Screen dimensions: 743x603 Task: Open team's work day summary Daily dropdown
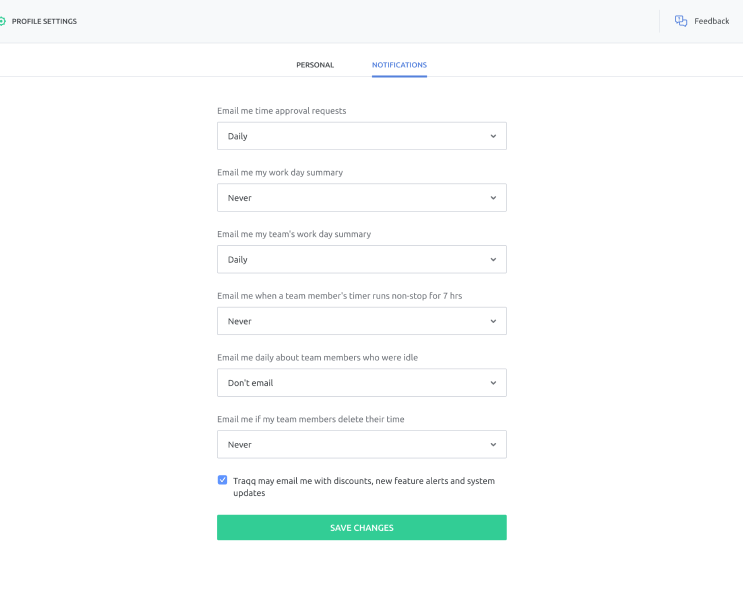pyautogui.click(x=362, y=259)
